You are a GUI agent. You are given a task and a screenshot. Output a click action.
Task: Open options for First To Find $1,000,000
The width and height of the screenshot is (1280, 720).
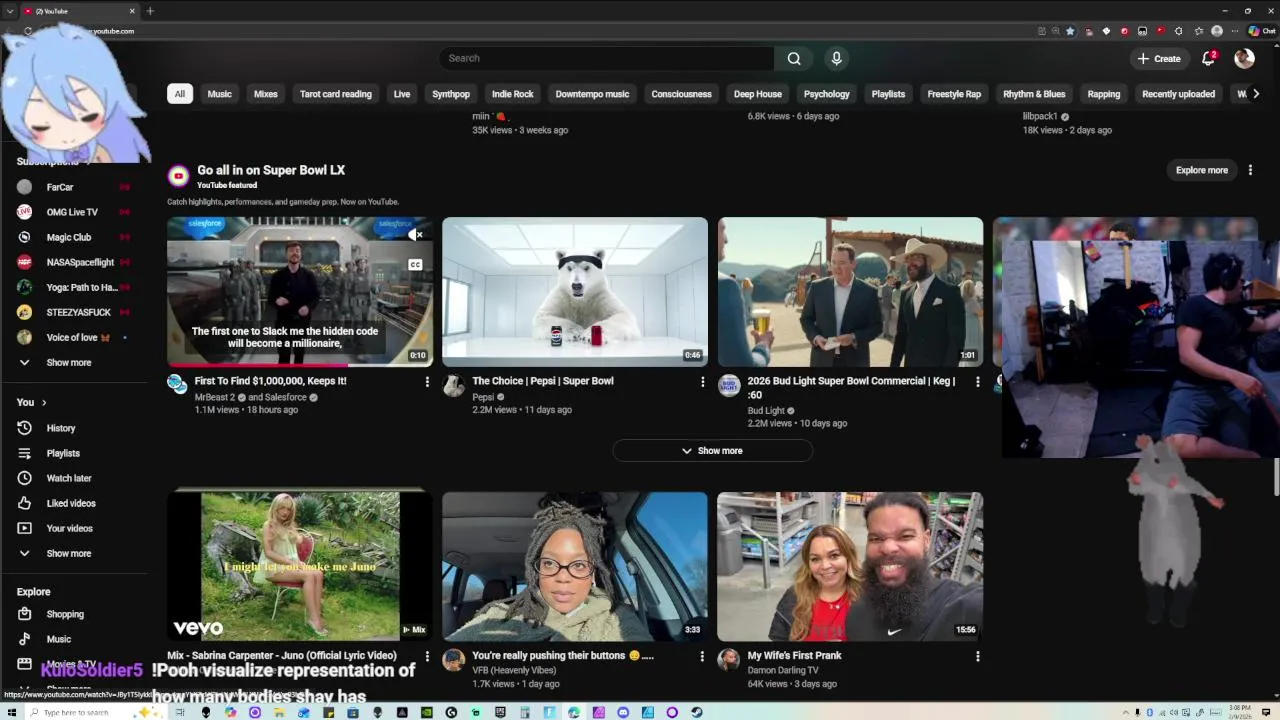tap(427, 382)
